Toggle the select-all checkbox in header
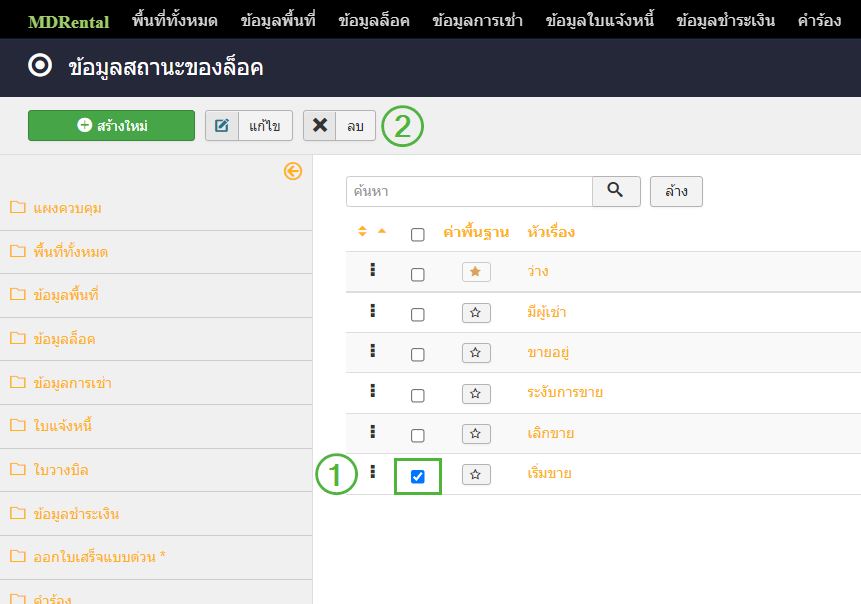The height and width of the screenshot is (604, 861). point(418,234)
